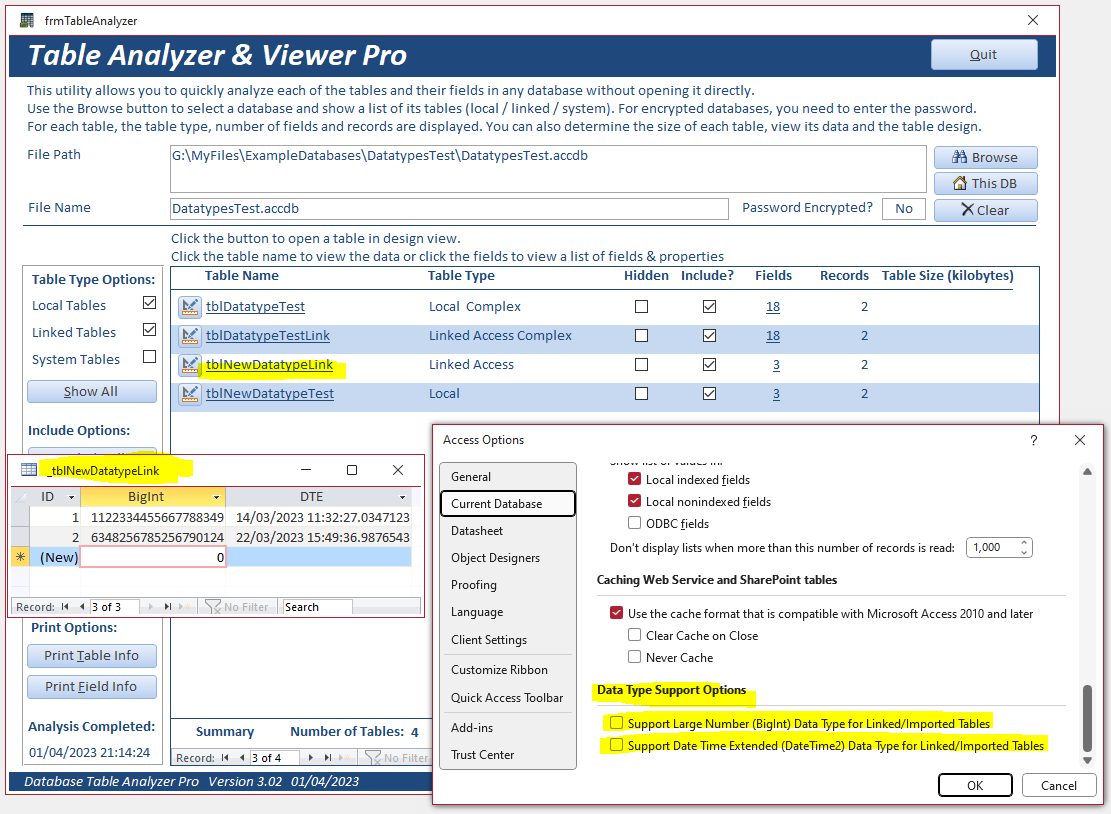Click the File Name text field

coord(449,209)
